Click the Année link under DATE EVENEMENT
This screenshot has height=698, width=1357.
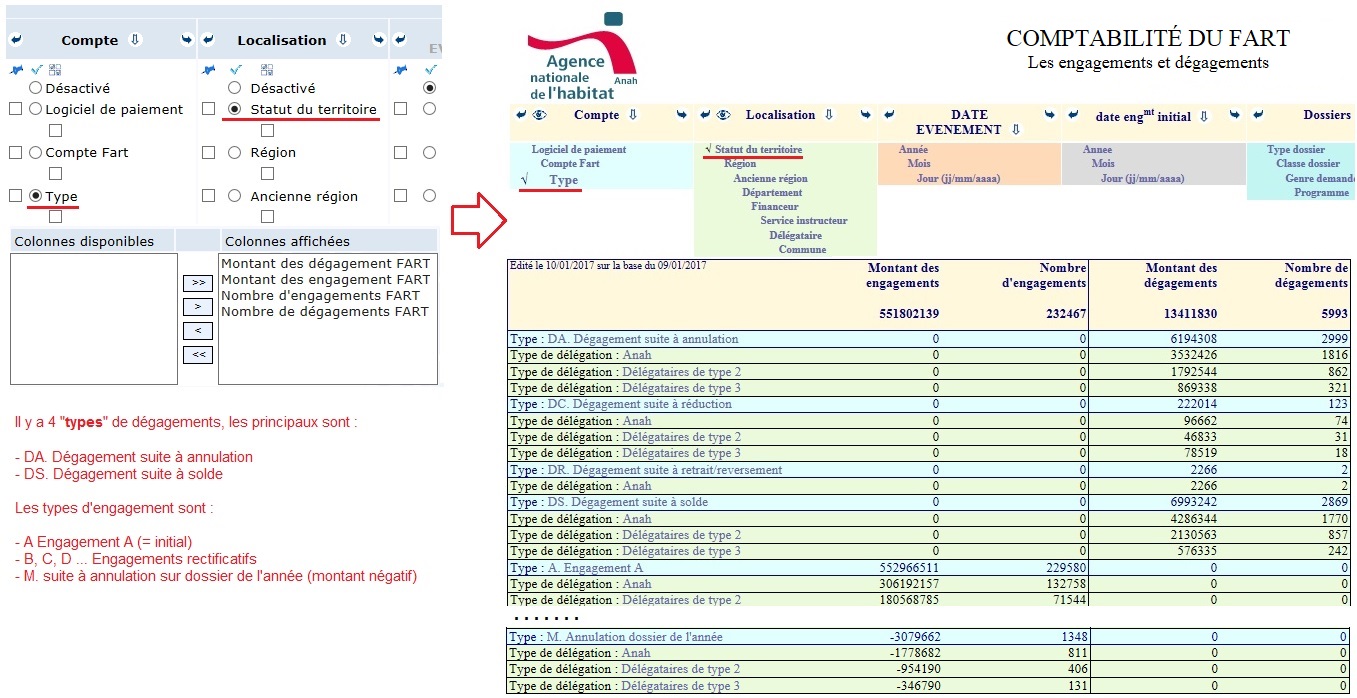[913, 150]
